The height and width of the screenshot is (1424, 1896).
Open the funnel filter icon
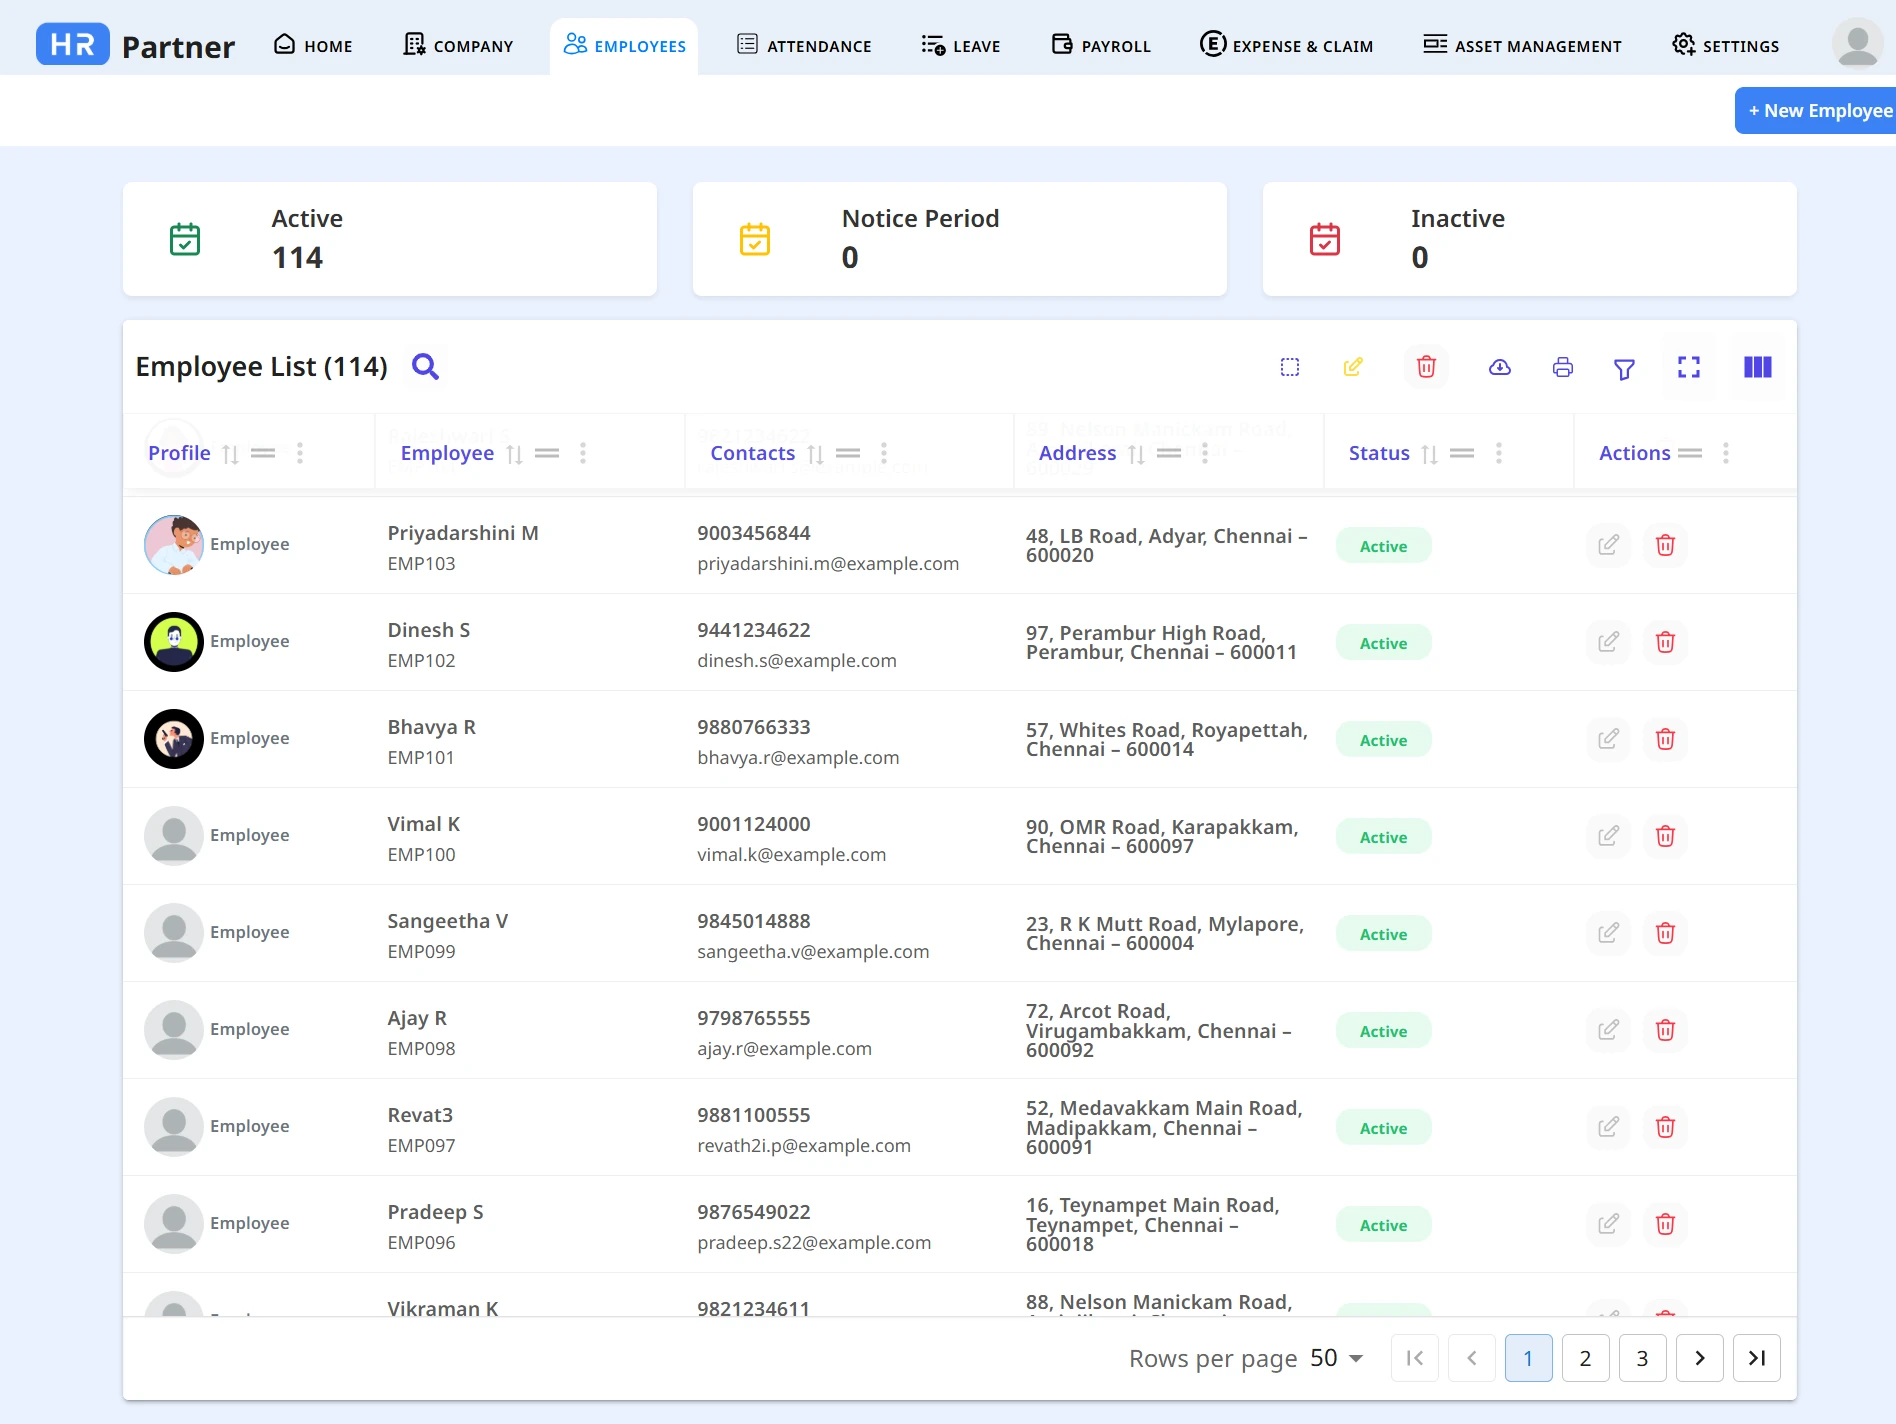(1624, 369)
